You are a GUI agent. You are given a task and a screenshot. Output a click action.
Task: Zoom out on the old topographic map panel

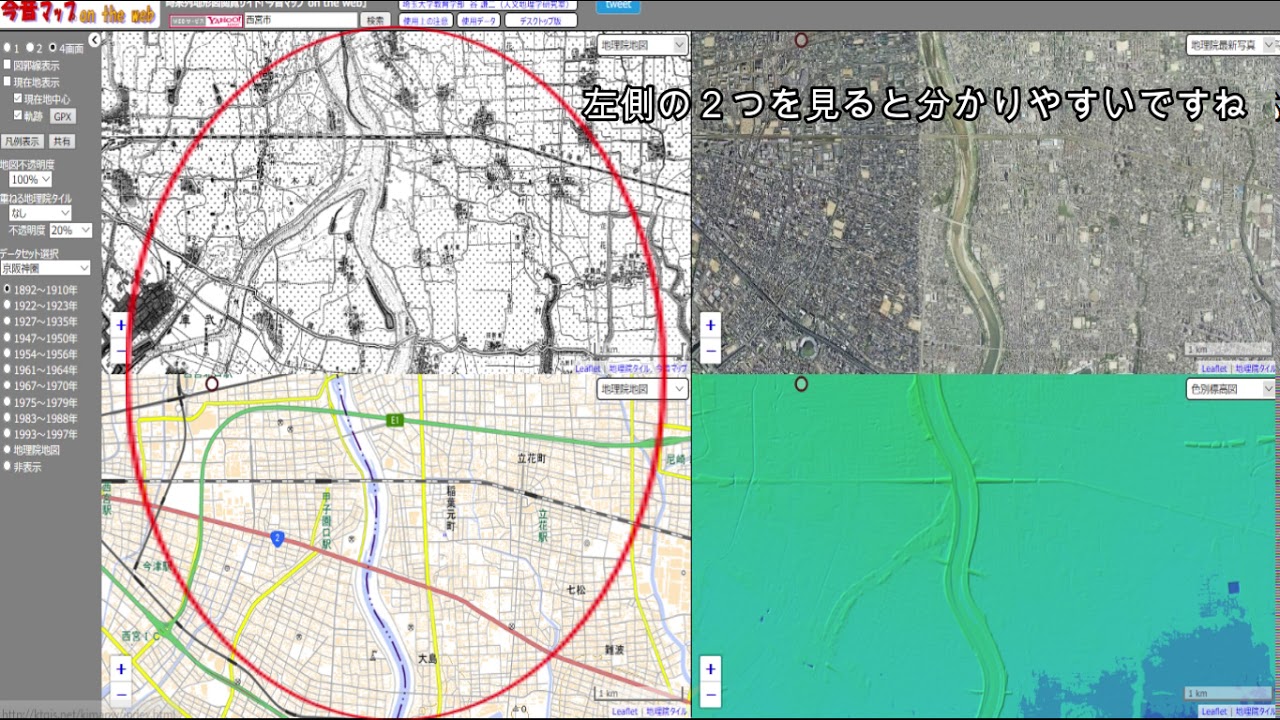(x=121, y=350)
